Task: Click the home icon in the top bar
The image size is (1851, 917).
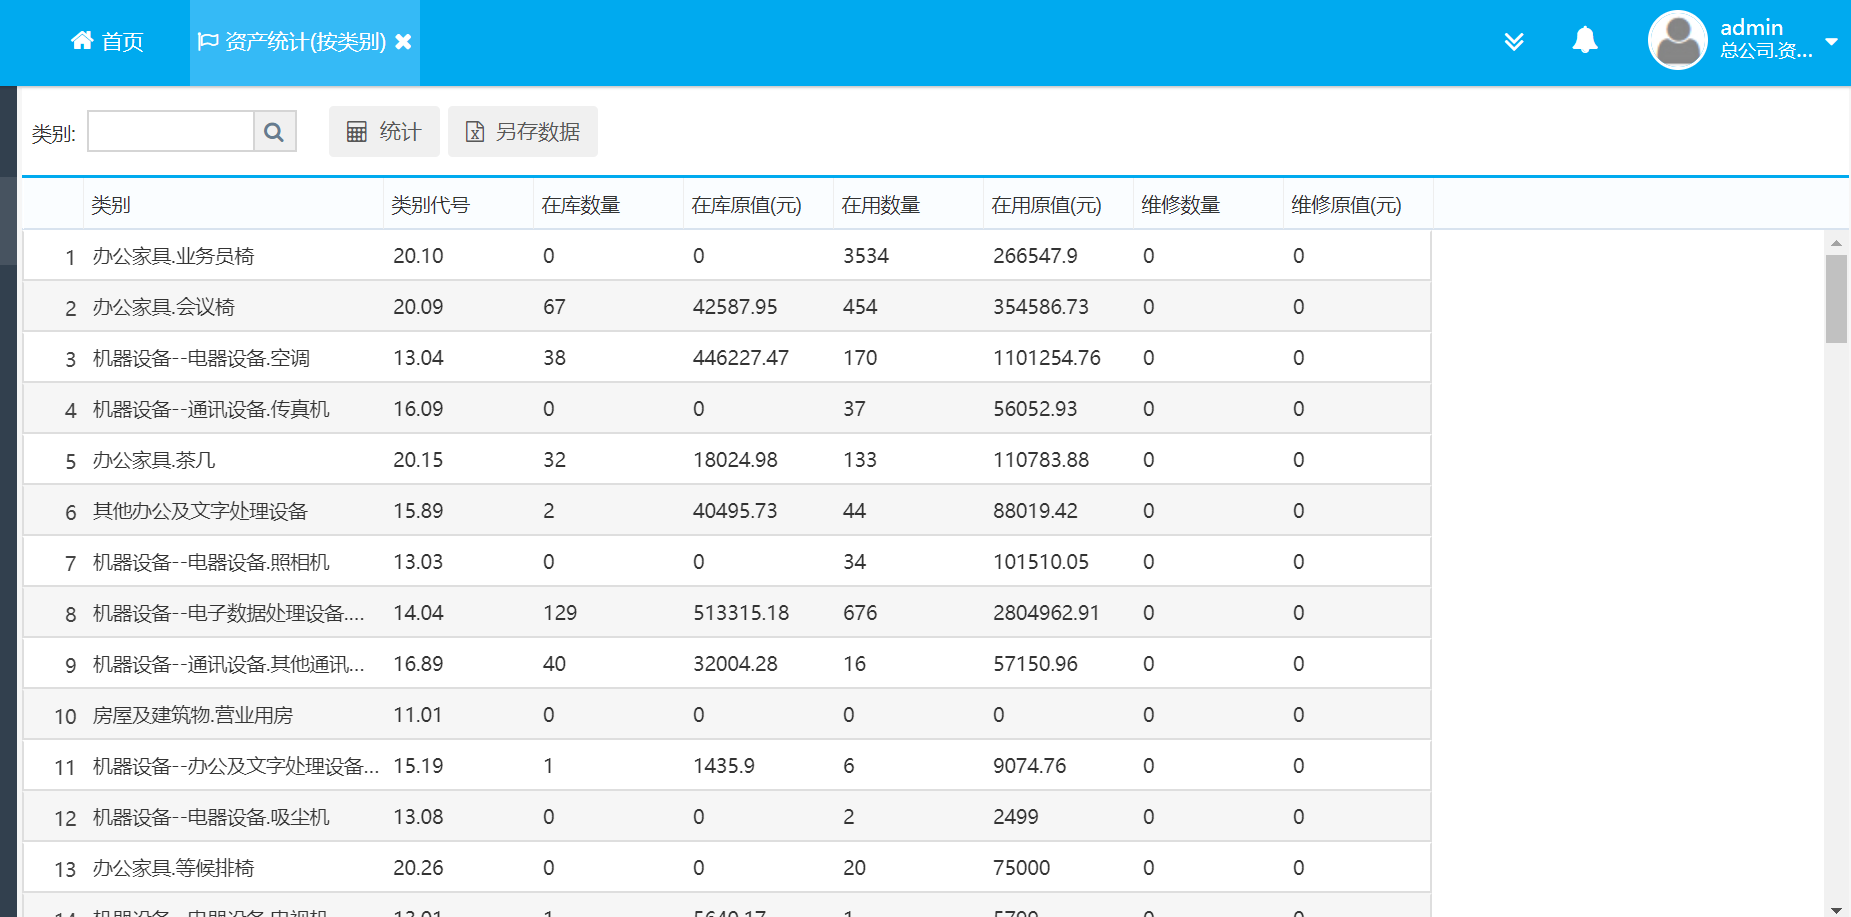Action: [82, 41]
